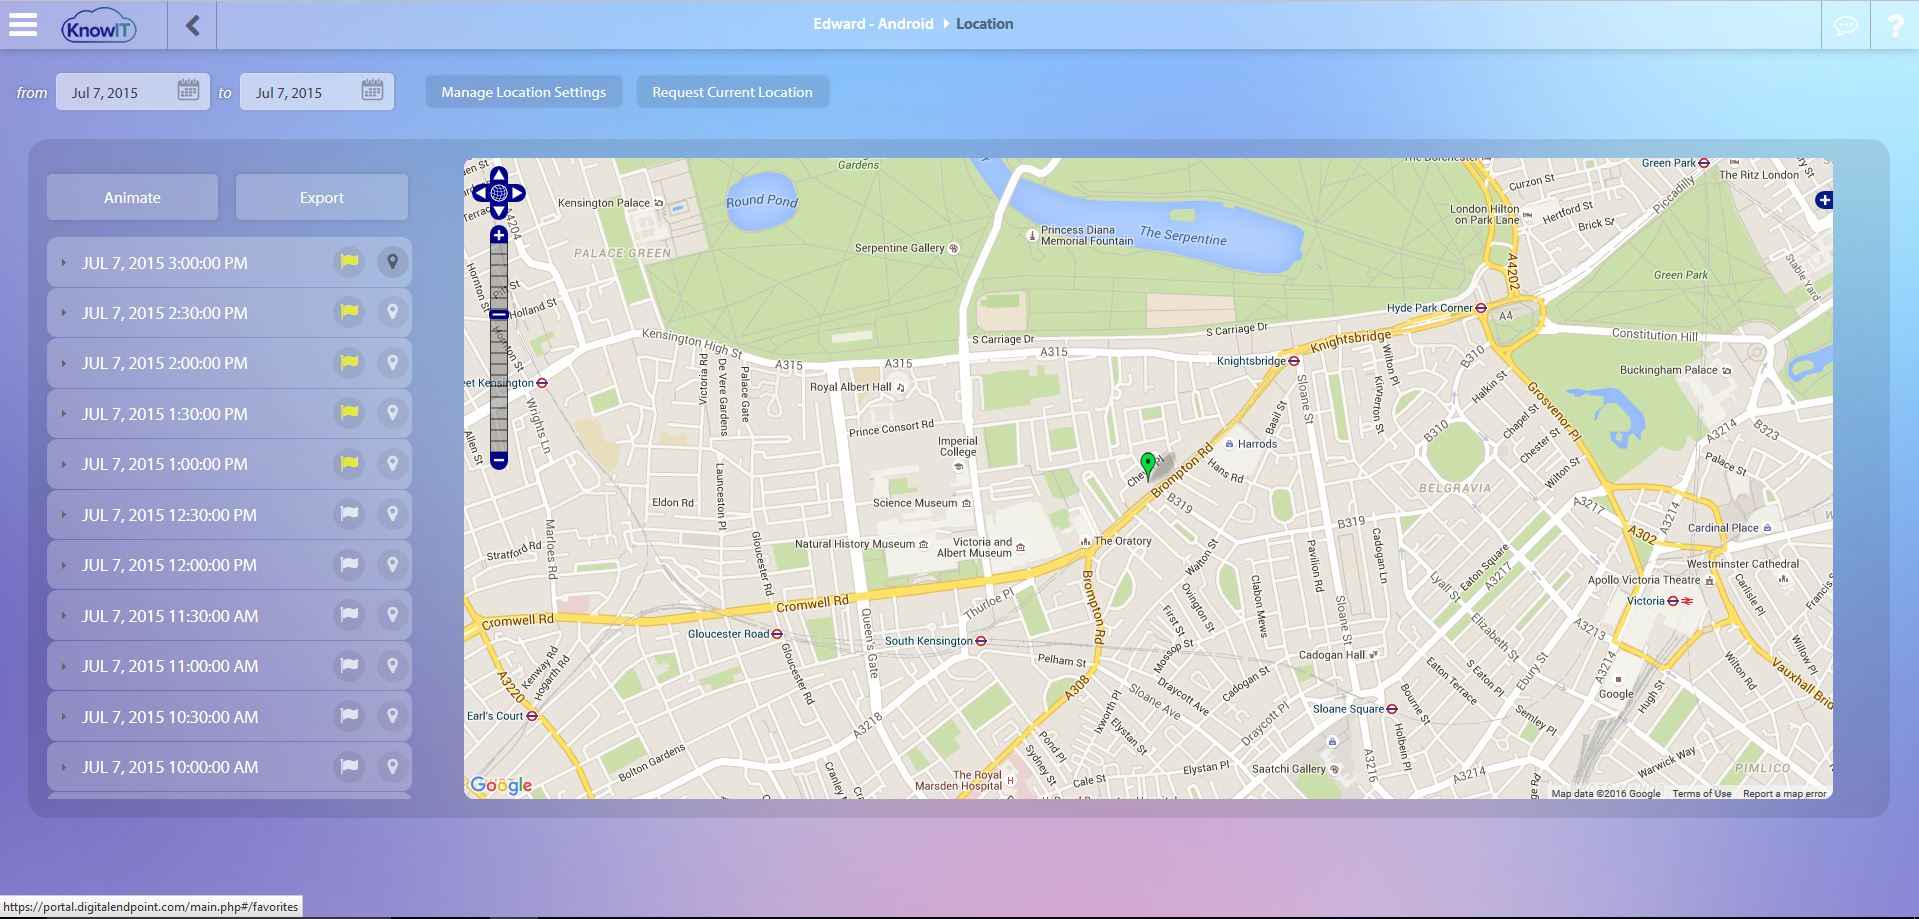Click the KnowIT logo
Viewport: 1919px width, 919px height.
(x=98, y=27)
